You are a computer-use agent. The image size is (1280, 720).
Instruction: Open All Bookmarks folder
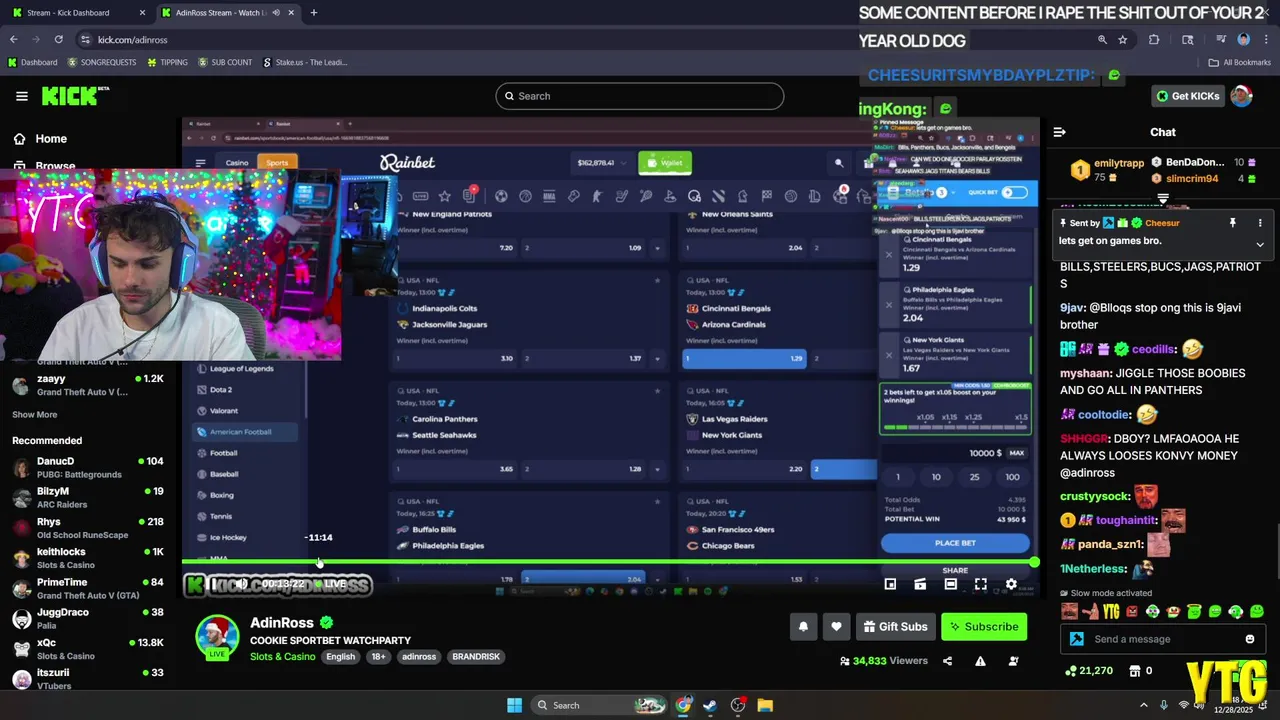pyautogui.click(x=1240, y=62)
